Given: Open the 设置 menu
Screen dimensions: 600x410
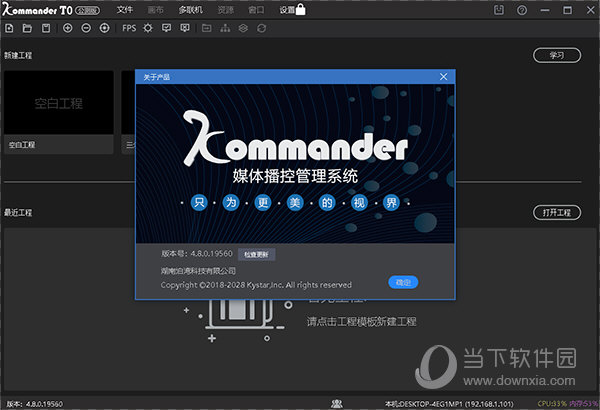Looking at the screenshot, I should (287, 10).
